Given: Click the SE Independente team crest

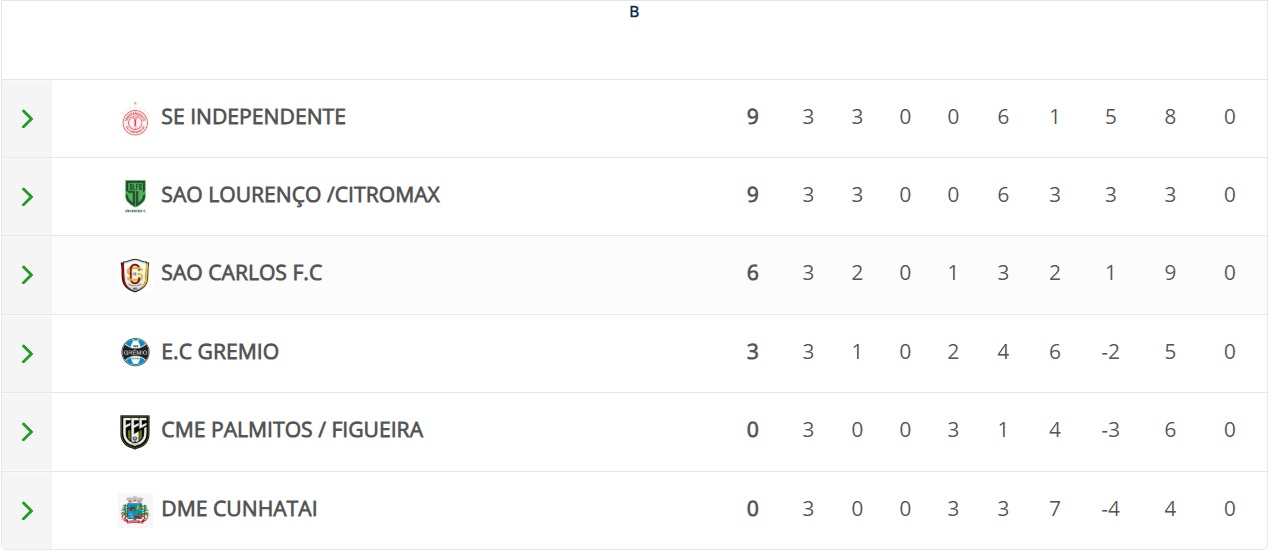Looking at the screenshot, I should point(134,118).
